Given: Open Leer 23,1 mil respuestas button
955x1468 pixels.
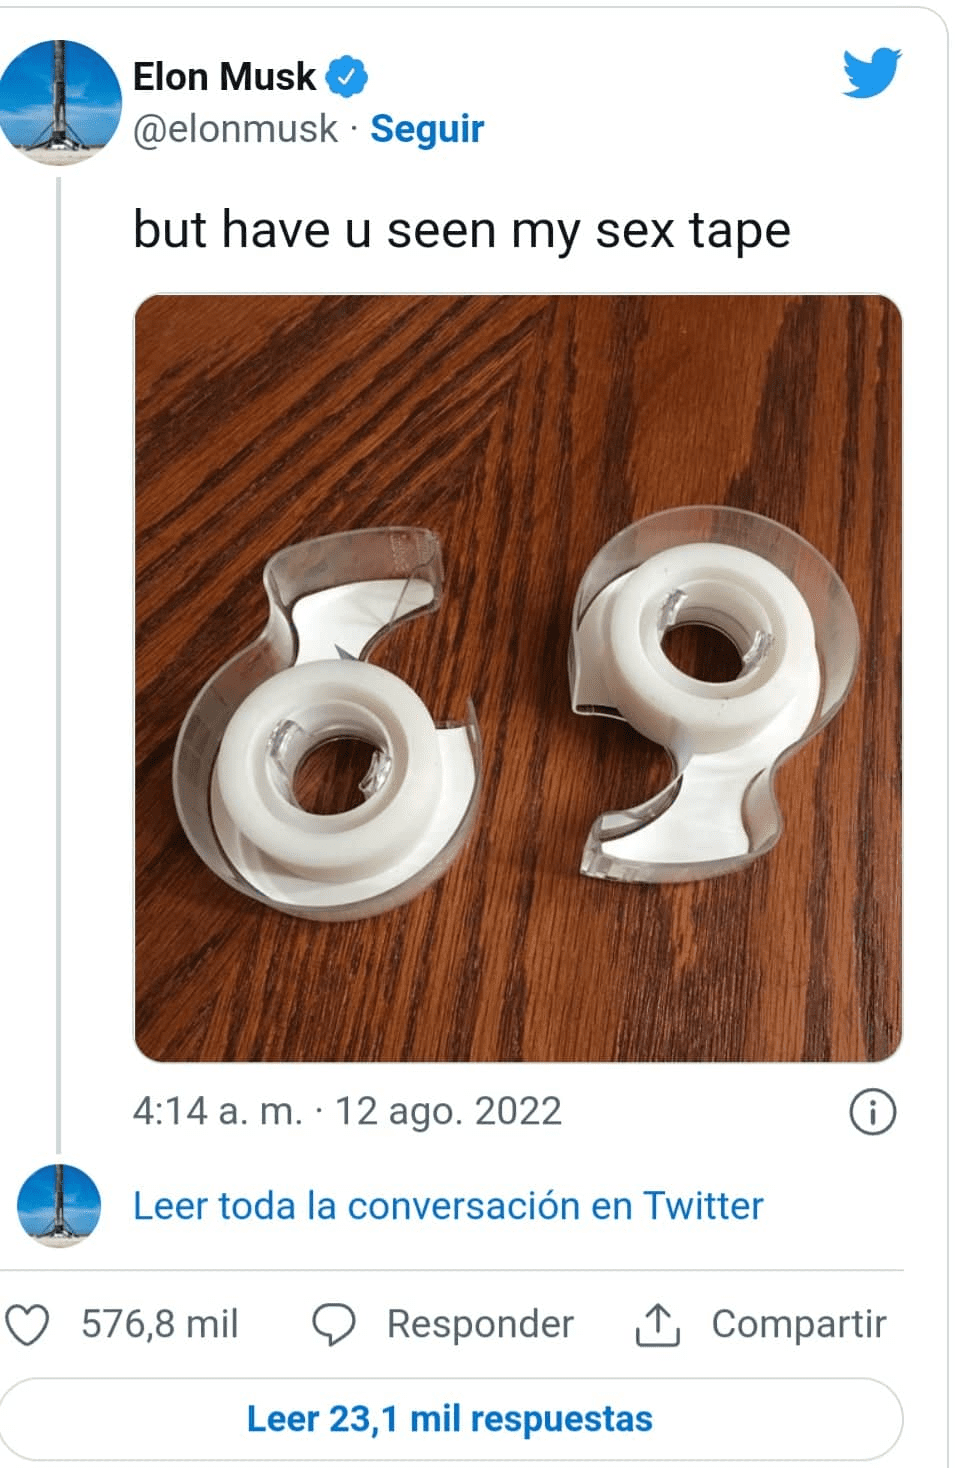Looking at the screenshot, I should pos(450,1418).
